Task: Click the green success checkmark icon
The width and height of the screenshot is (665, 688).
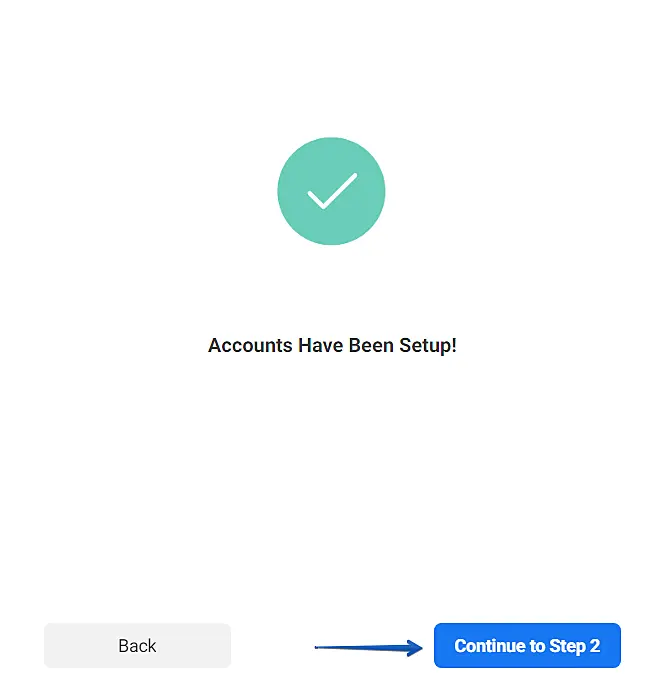Action: pyautogui.click(x=331, y=191)
